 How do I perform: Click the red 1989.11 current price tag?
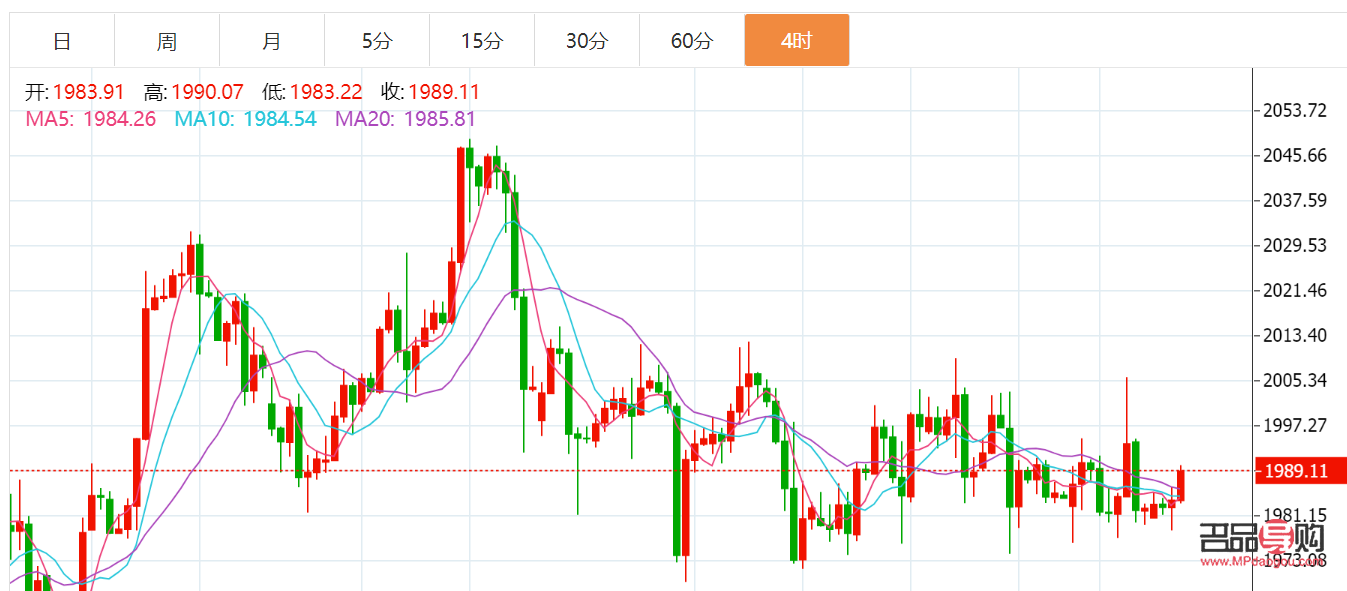point(1295,471)
